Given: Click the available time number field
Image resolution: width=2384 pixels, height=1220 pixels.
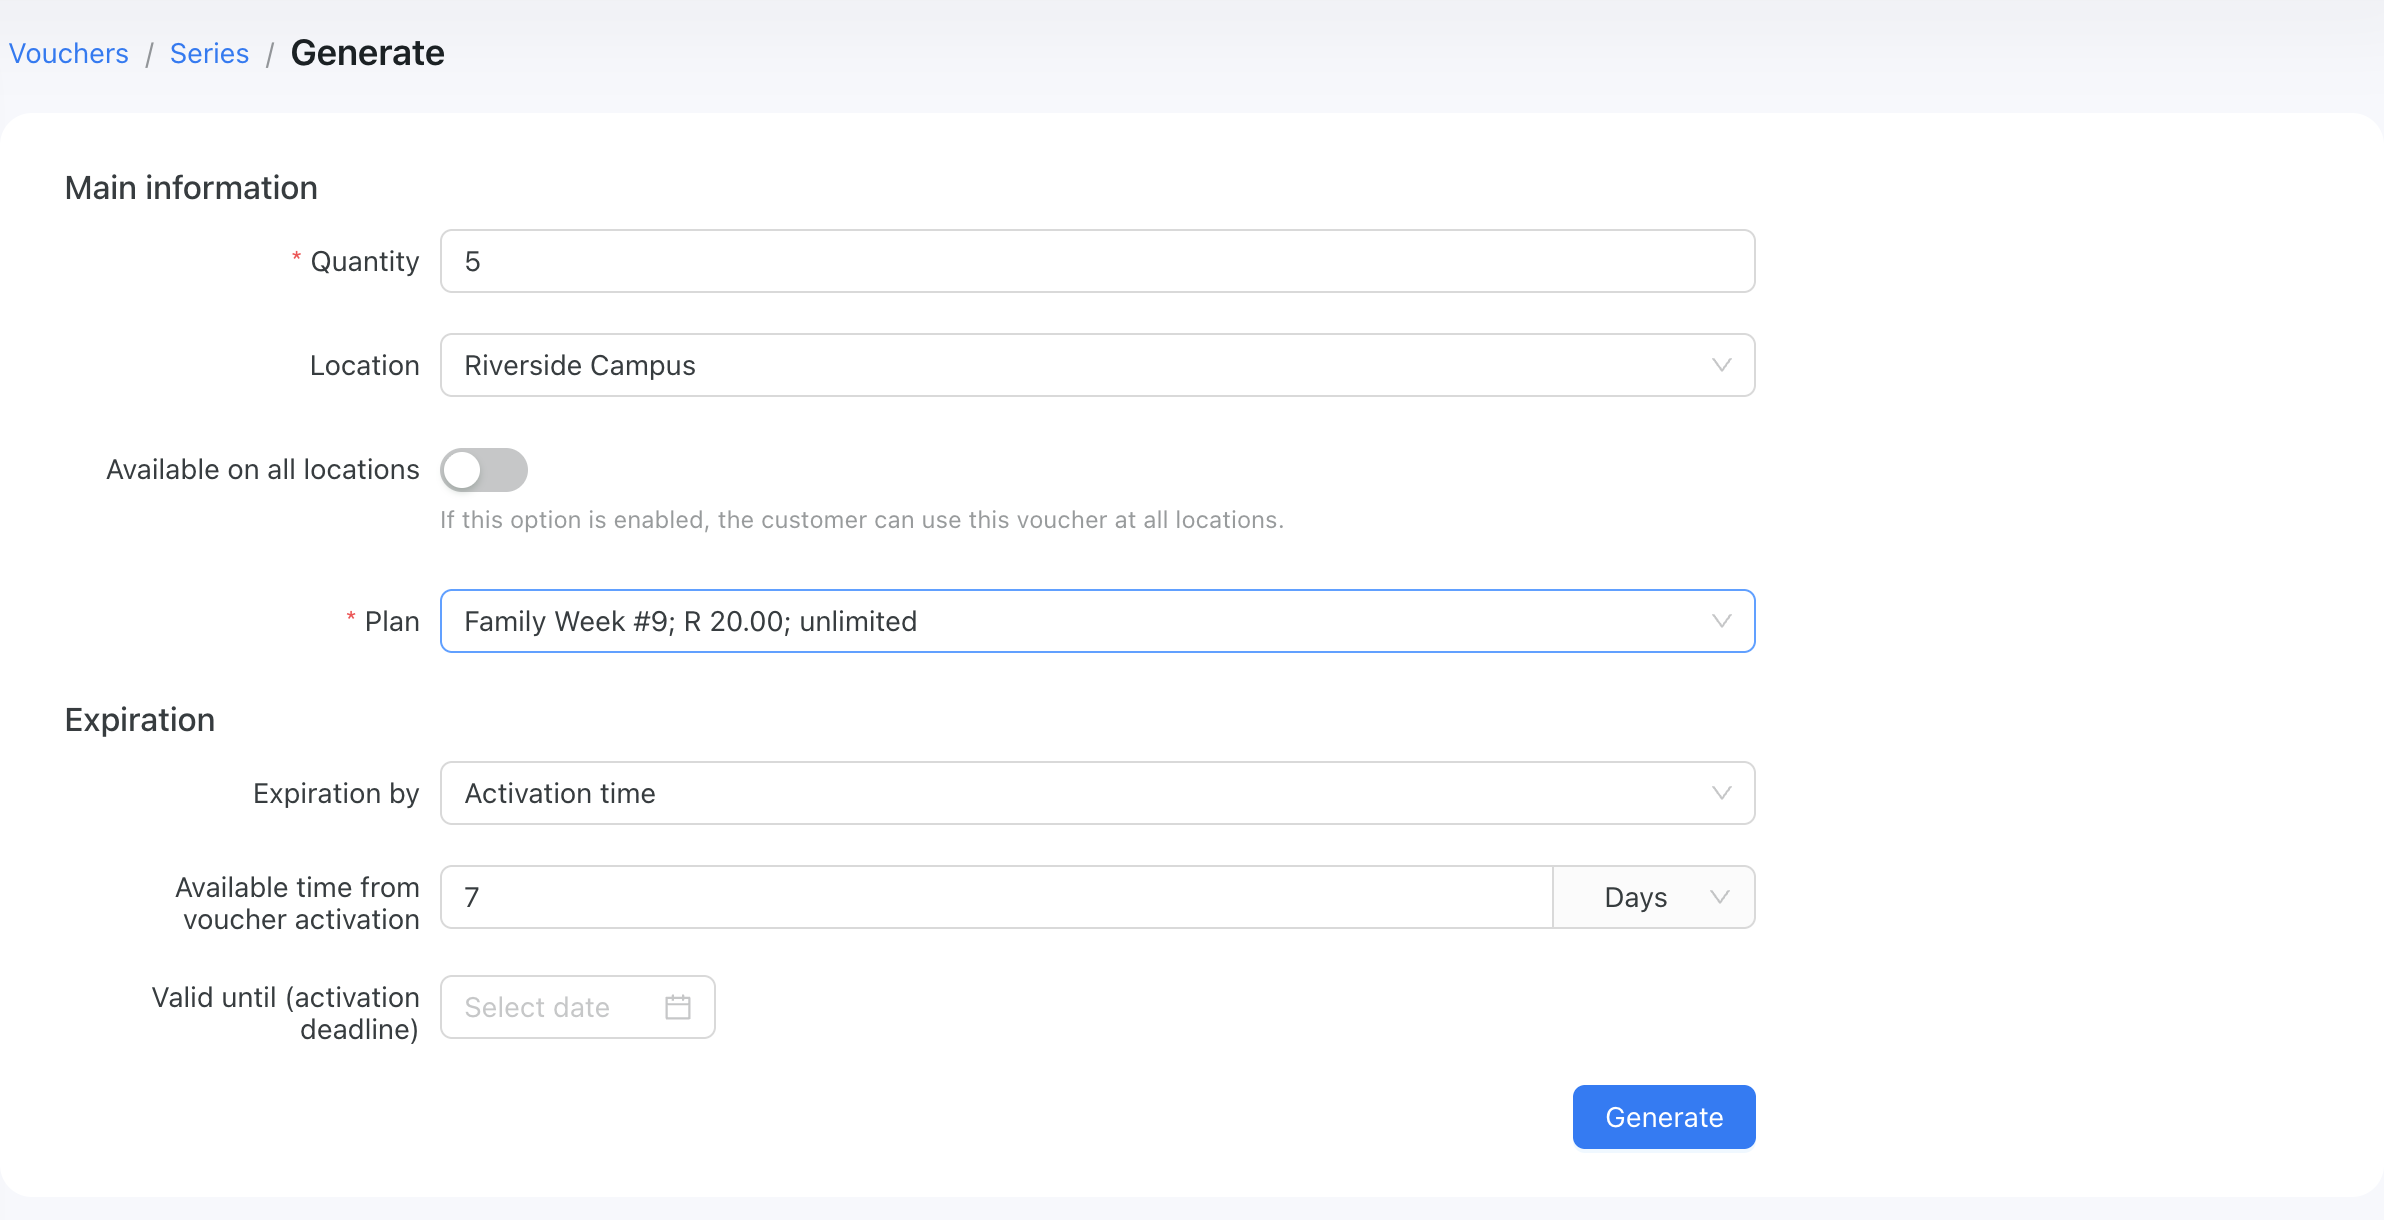Looking at the screenshot, I should [x=996, y=897].
